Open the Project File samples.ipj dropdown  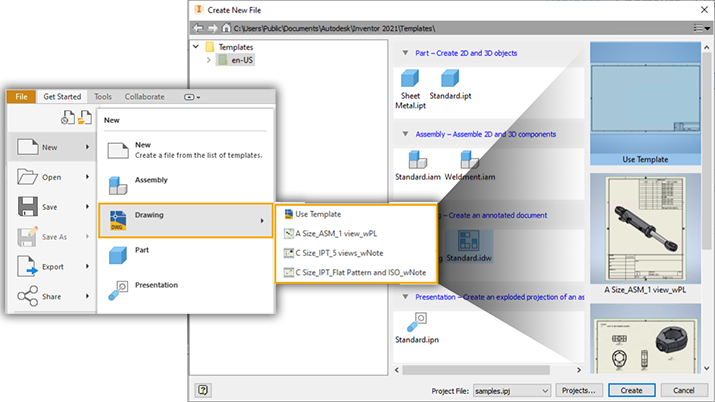511,391
